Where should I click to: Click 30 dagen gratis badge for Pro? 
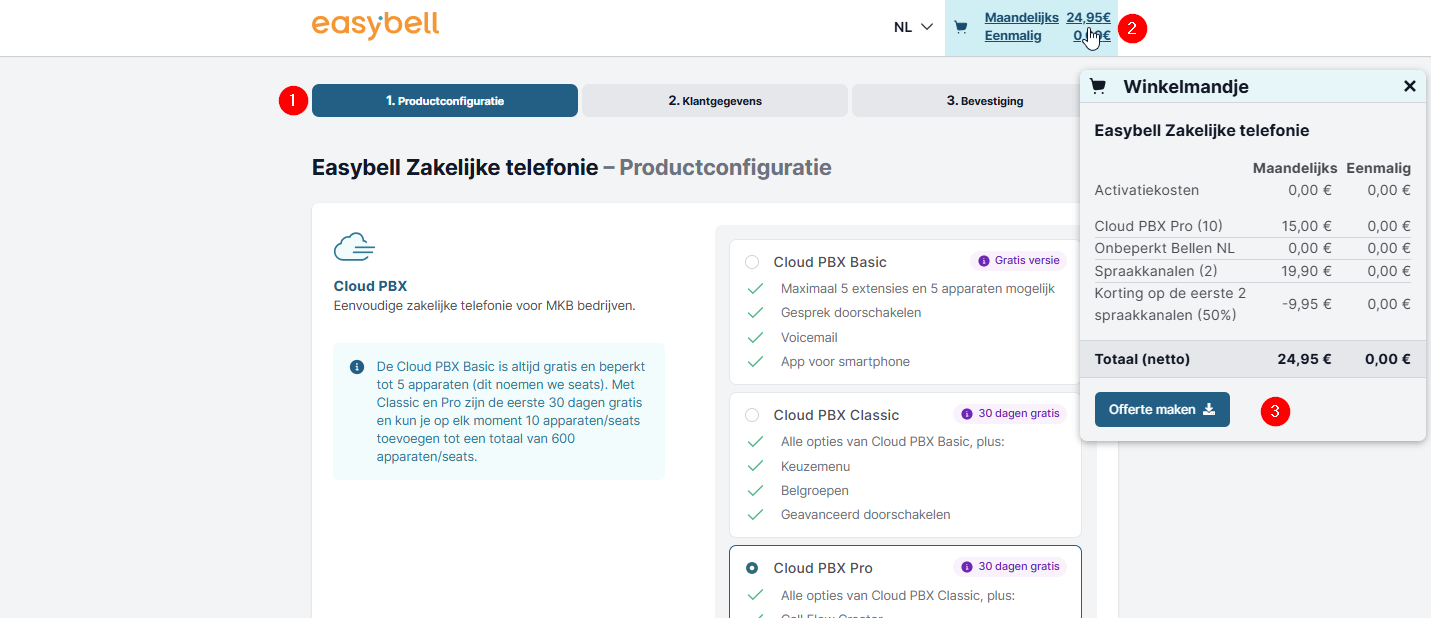pyautogui.click(x=1010, y=567)
